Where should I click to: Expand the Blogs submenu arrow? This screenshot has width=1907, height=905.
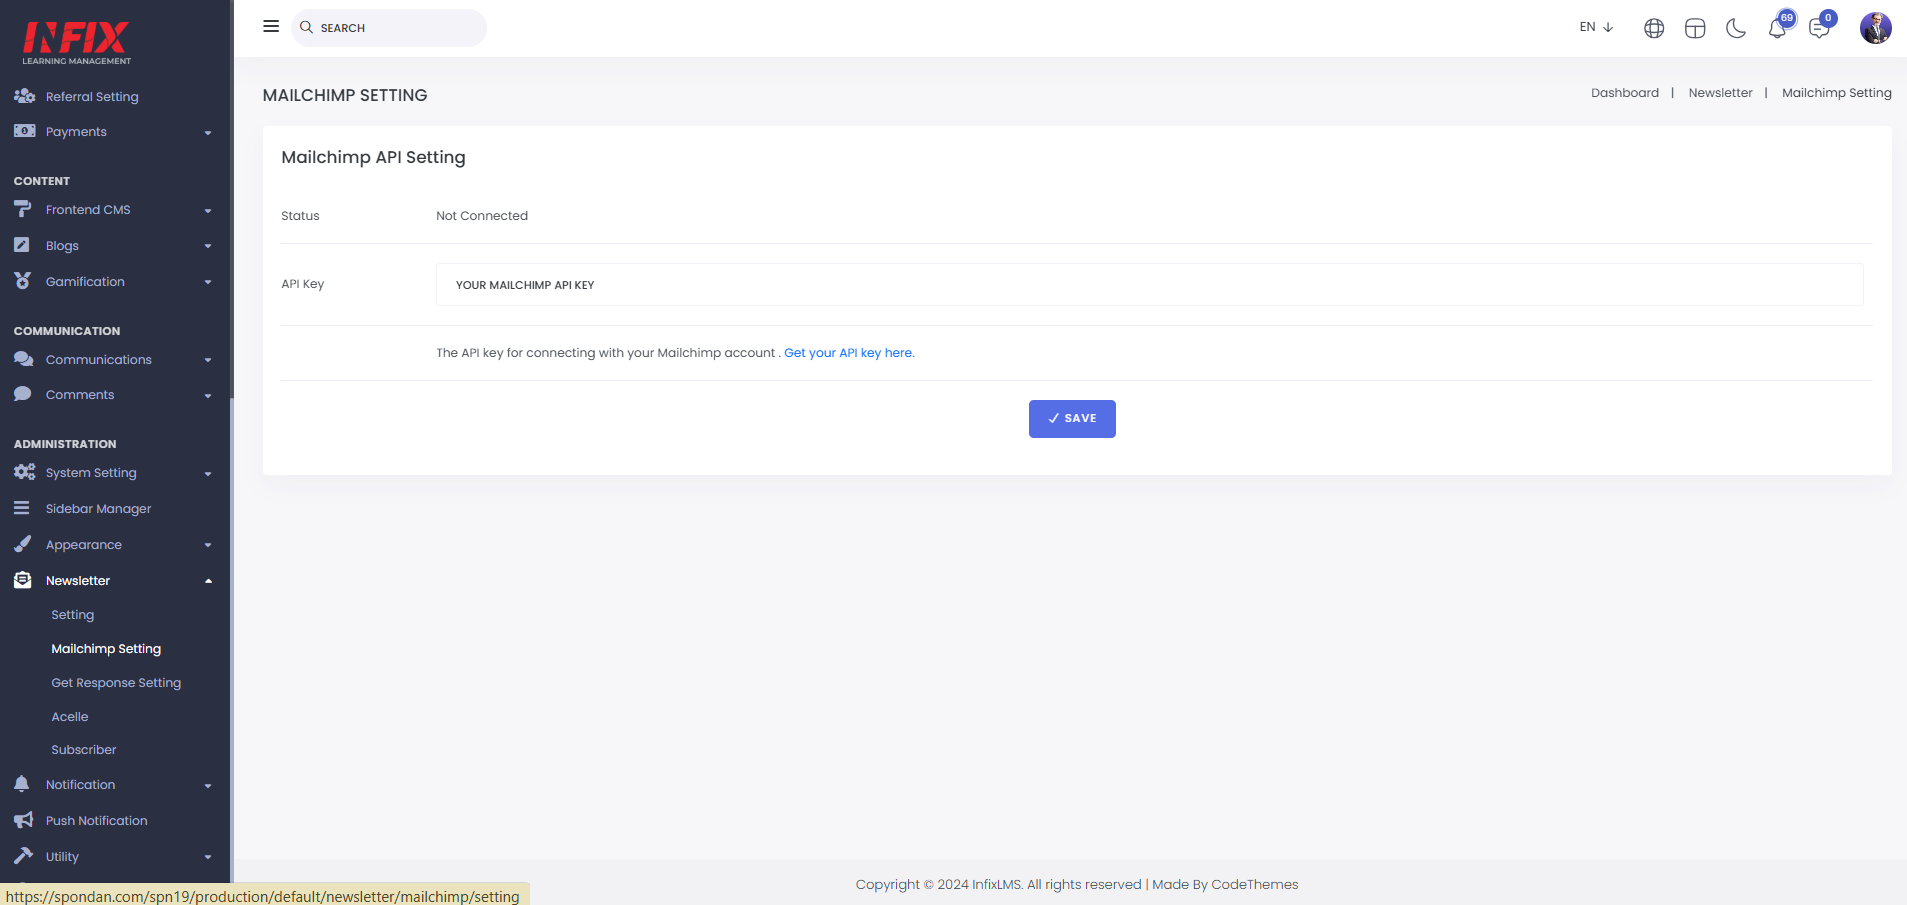(x=208, y=246)
